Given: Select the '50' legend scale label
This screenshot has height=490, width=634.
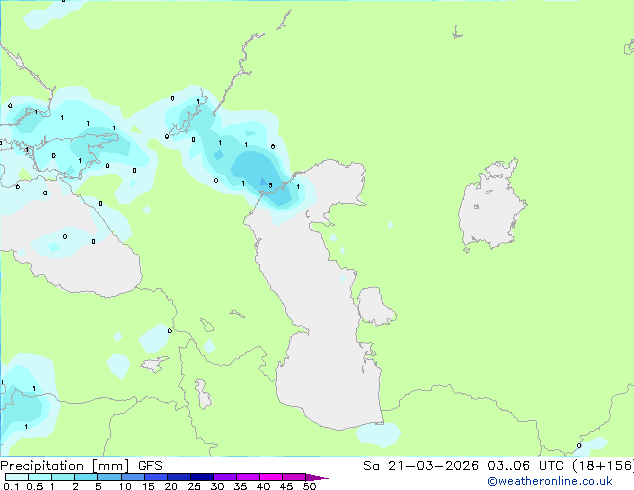Looking at the screenshot, I should pos(309,486).
